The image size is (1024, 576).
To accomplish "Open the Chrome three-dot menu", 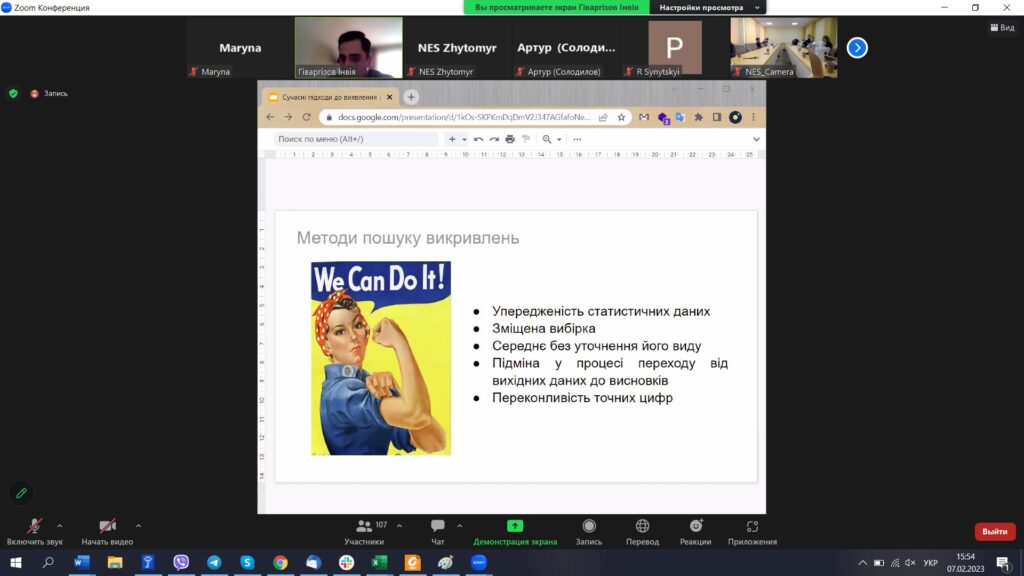I will click(753, 118).
